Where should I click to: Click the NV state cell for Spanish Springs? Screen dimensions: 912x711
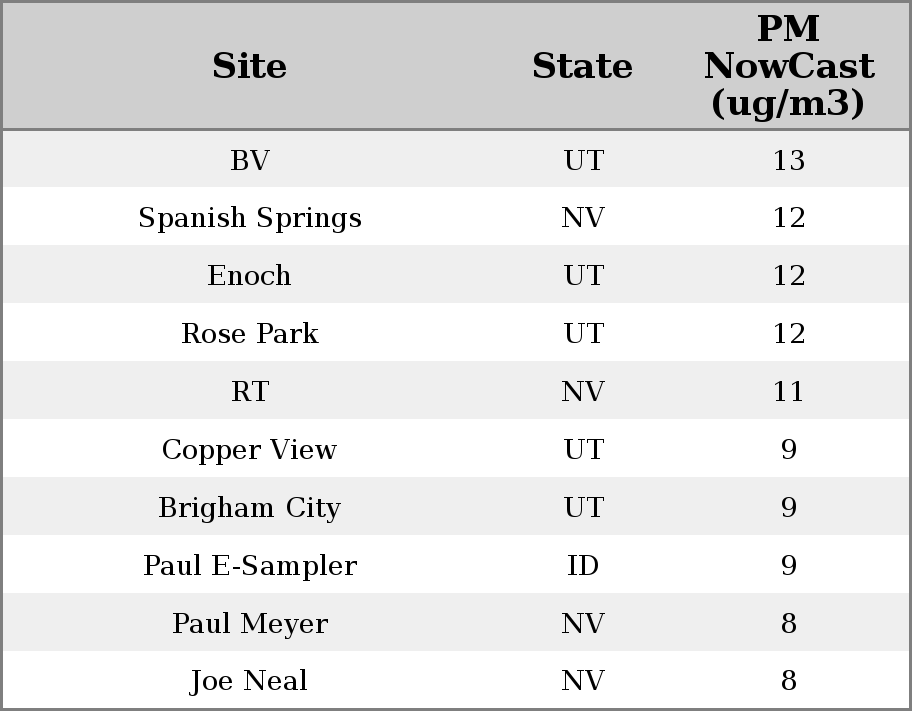click(x=582, y=218)
